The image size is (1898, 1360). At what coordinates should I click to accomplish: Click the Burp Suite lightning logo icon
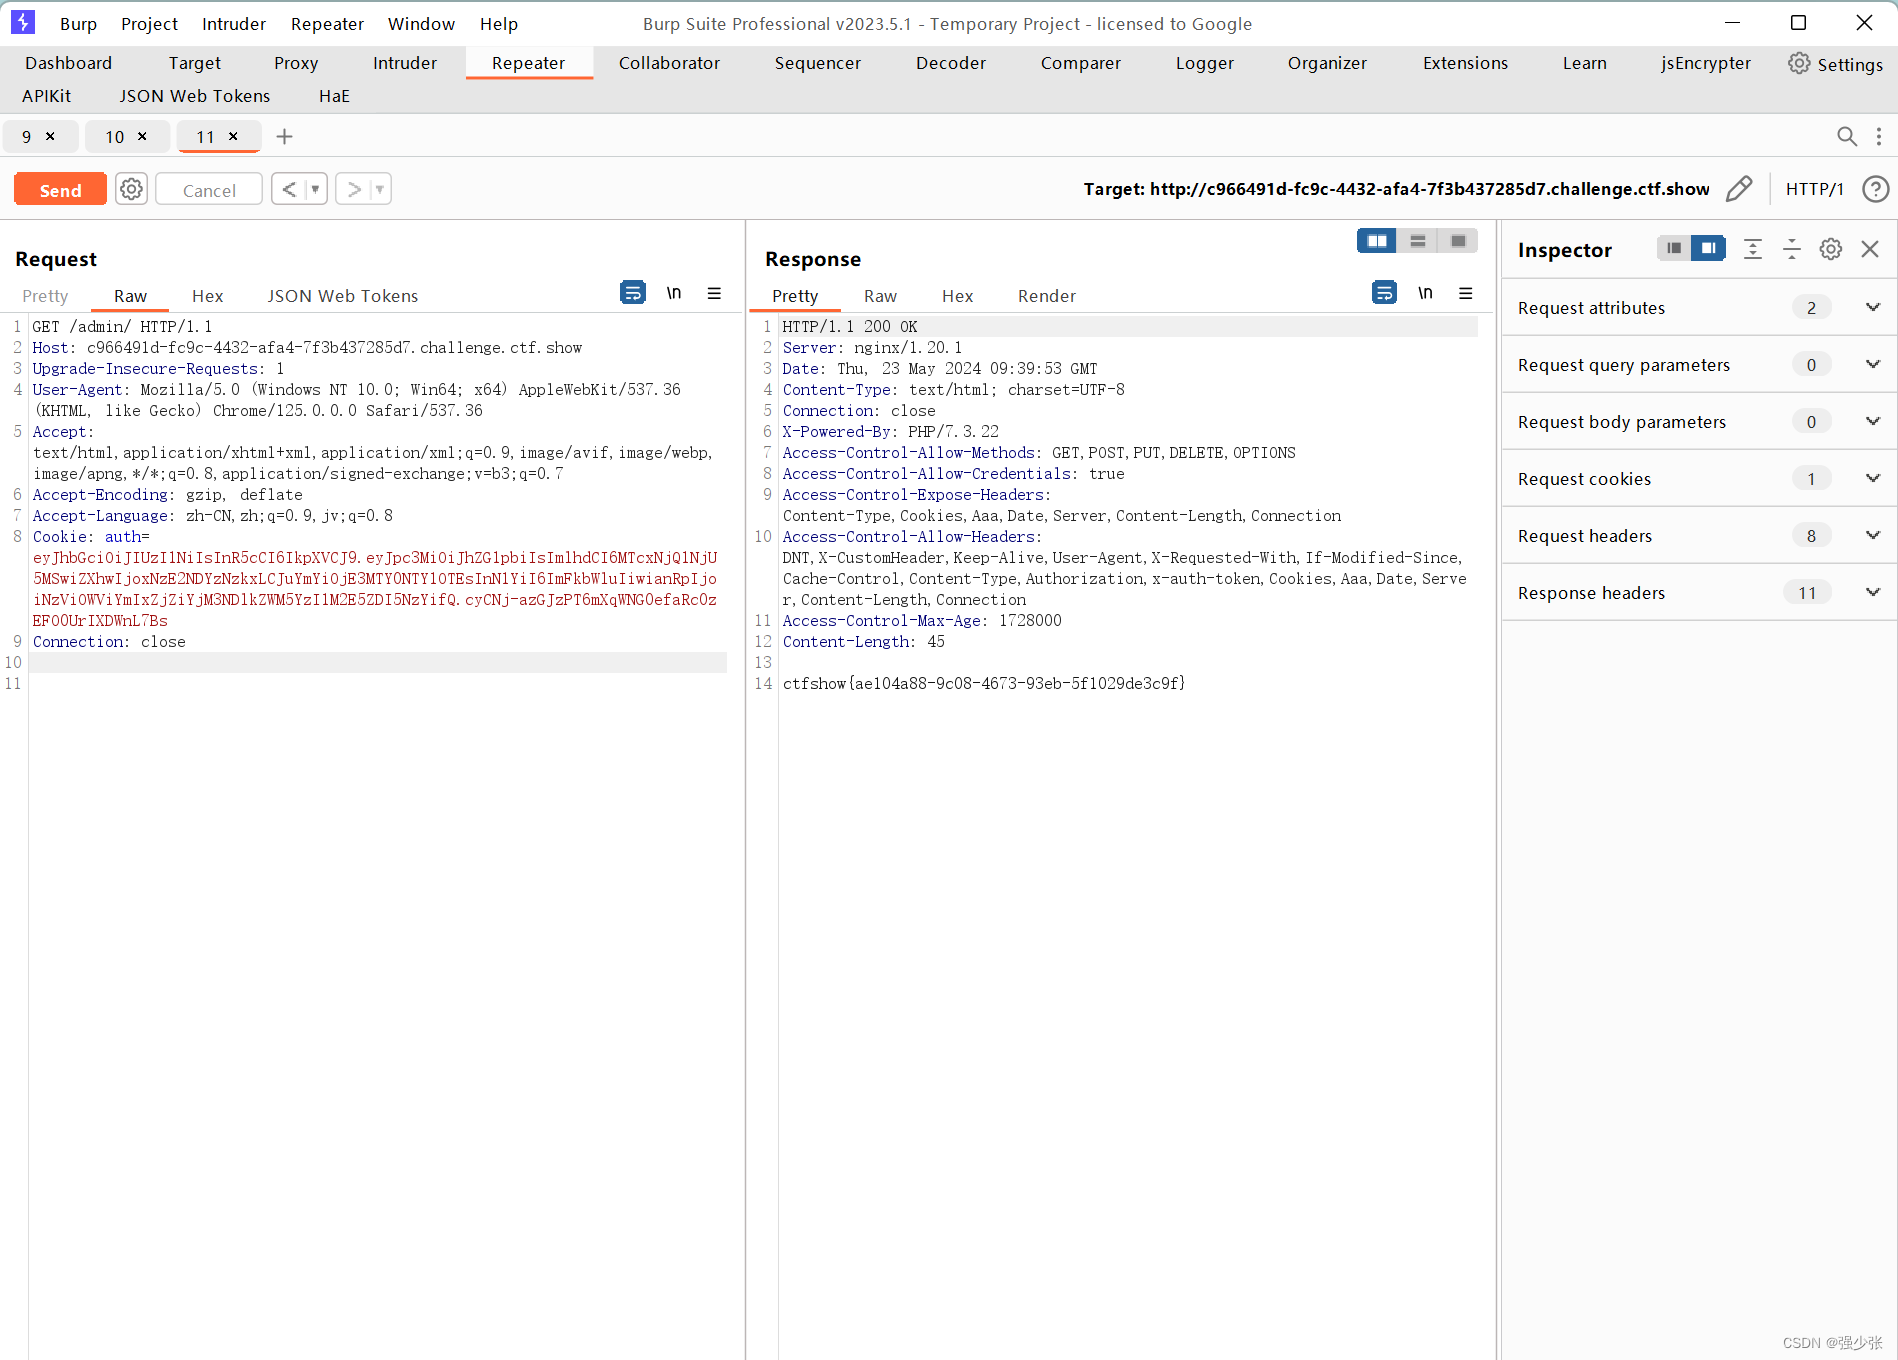coord(23,22)
